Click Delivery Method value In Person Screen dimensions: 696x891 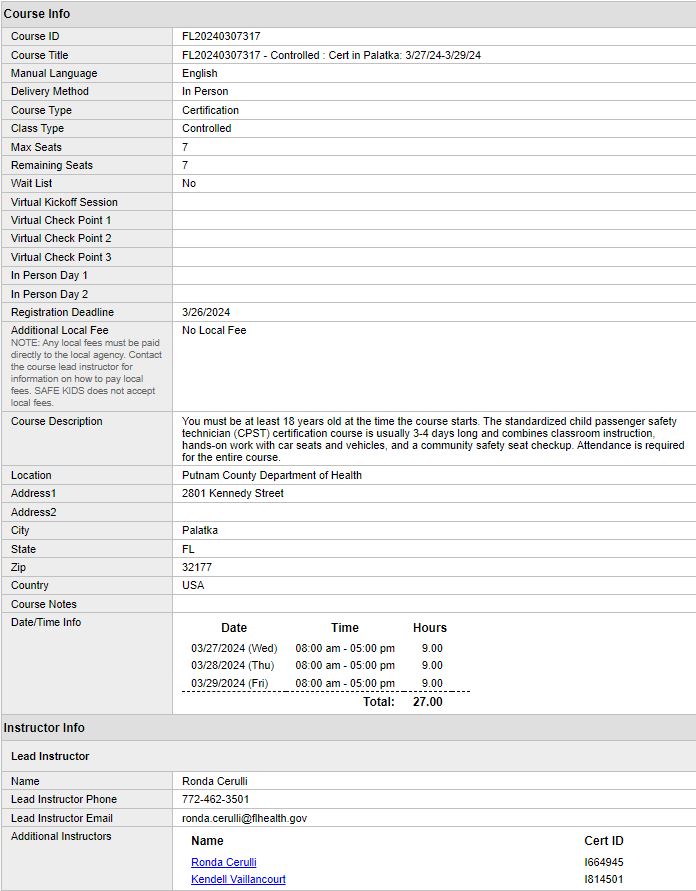pos(205,91)
